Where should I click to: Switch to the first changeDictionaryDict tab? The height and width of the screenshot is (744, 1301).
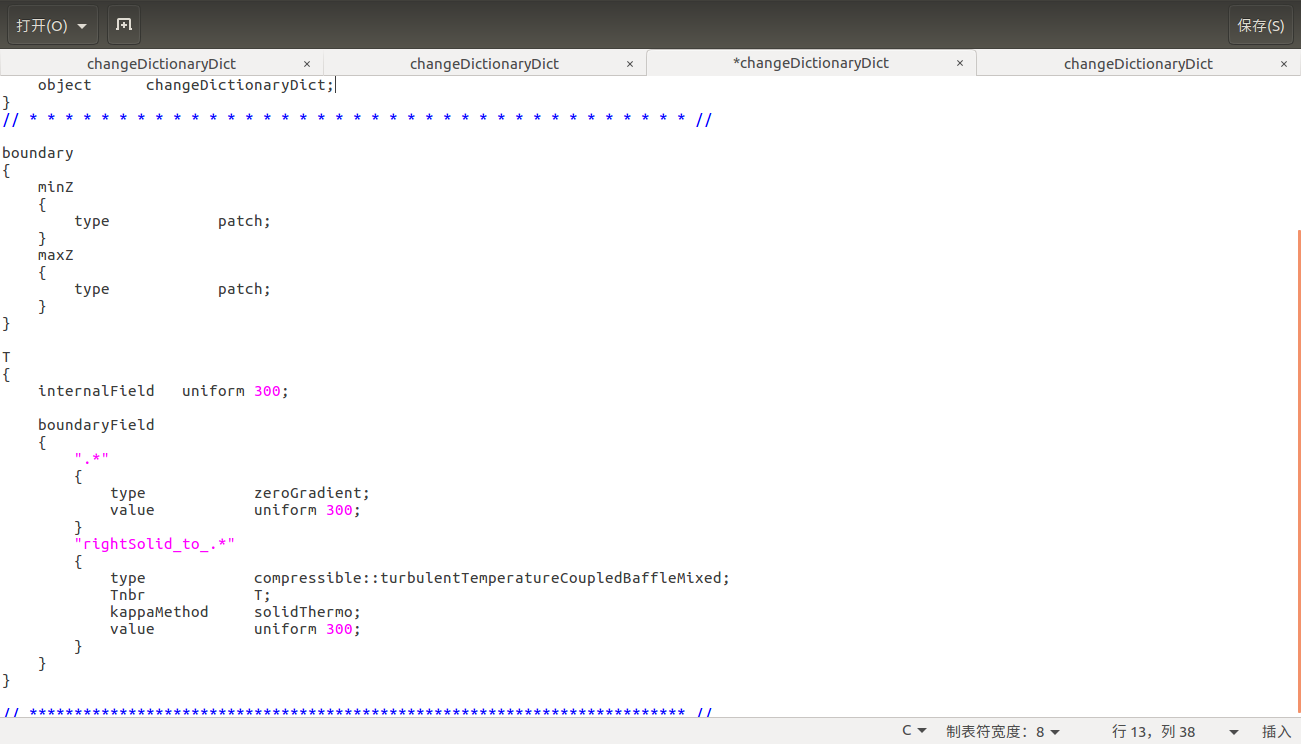point(161,64)
